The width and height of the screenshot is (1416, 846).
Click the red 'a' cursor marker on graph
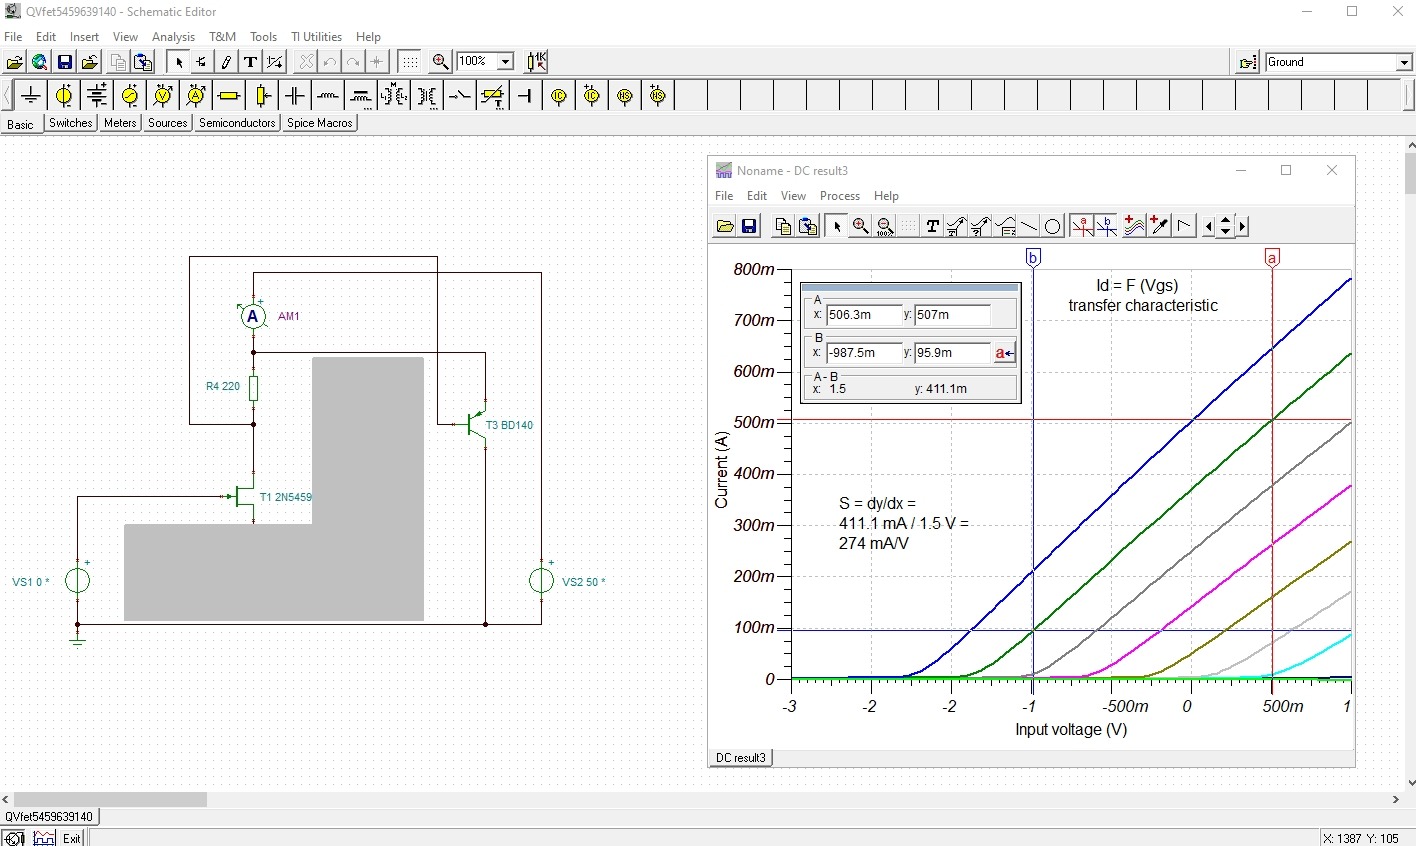1272,258
